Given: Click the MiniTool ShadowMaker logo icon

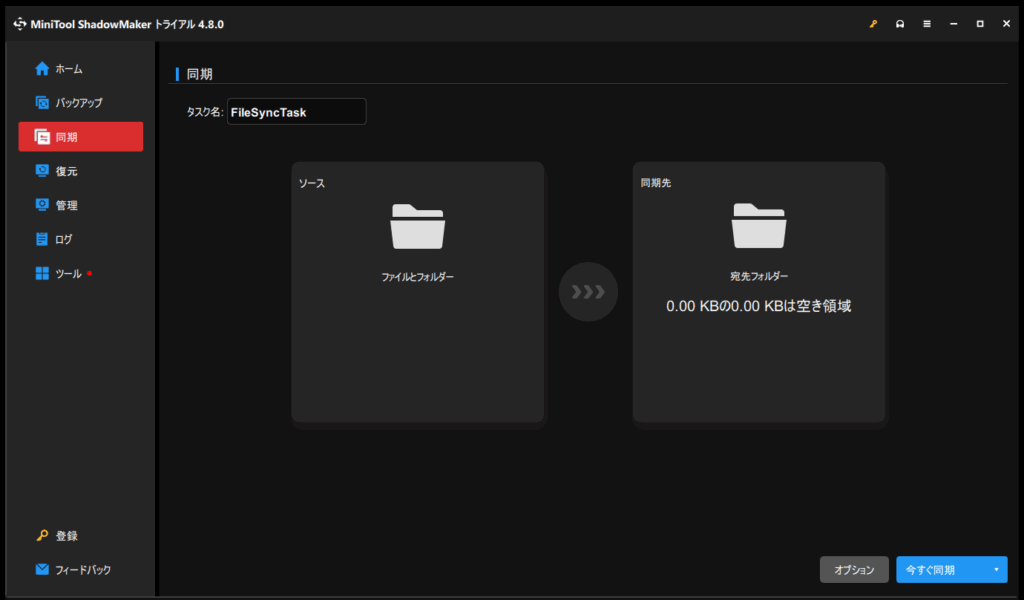Looking at the screenshot, I should 20,24.
